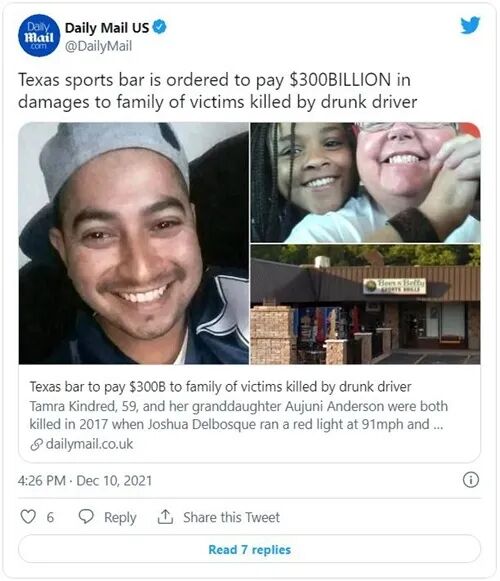Open the tweet info circle icon
Image resolution: width=500 pixels, height=581 pixels.
(x=471, y=480)
